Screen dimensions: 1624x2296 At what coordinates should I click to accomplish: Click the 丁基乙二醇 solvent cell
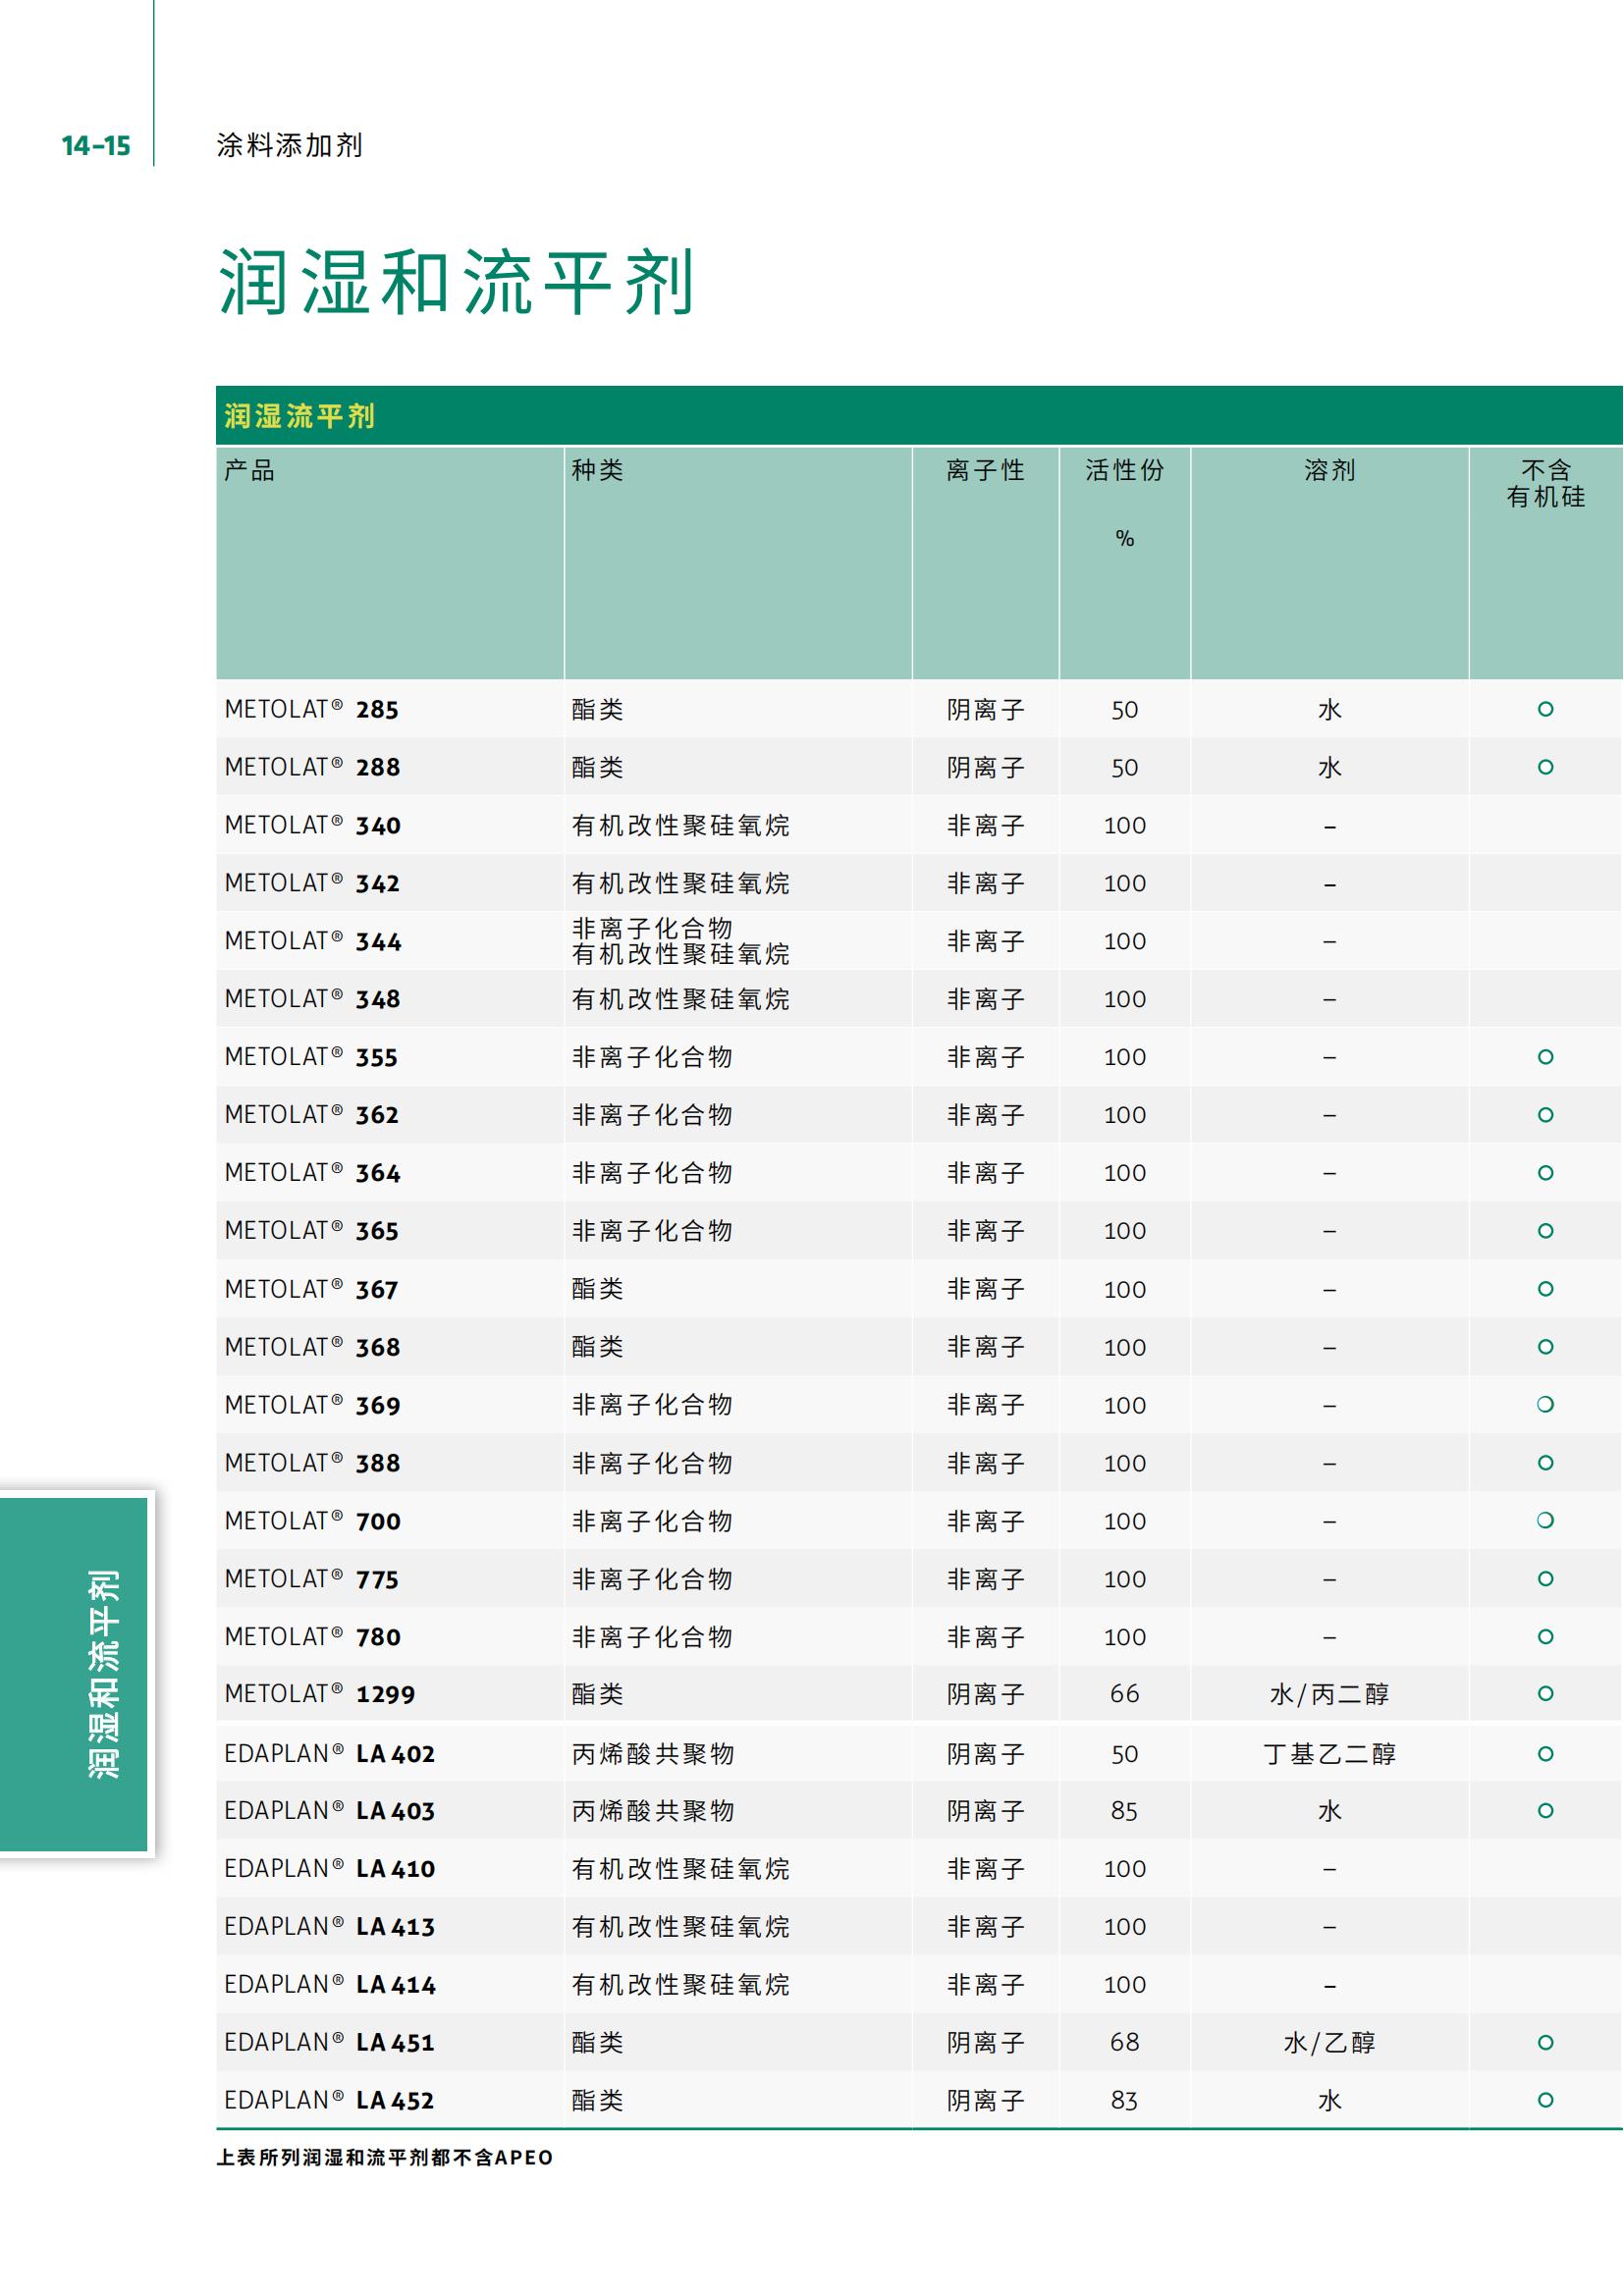coord(1329,1753)
